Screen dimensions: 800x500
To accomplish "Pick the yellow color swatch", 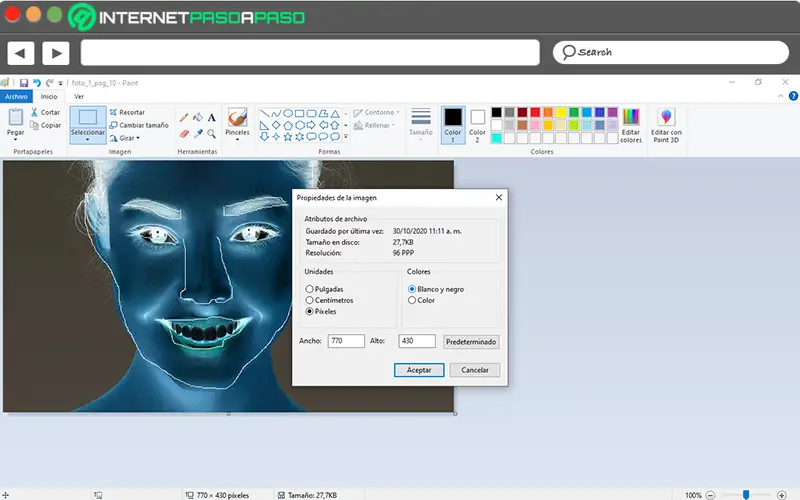I will 561,112.
